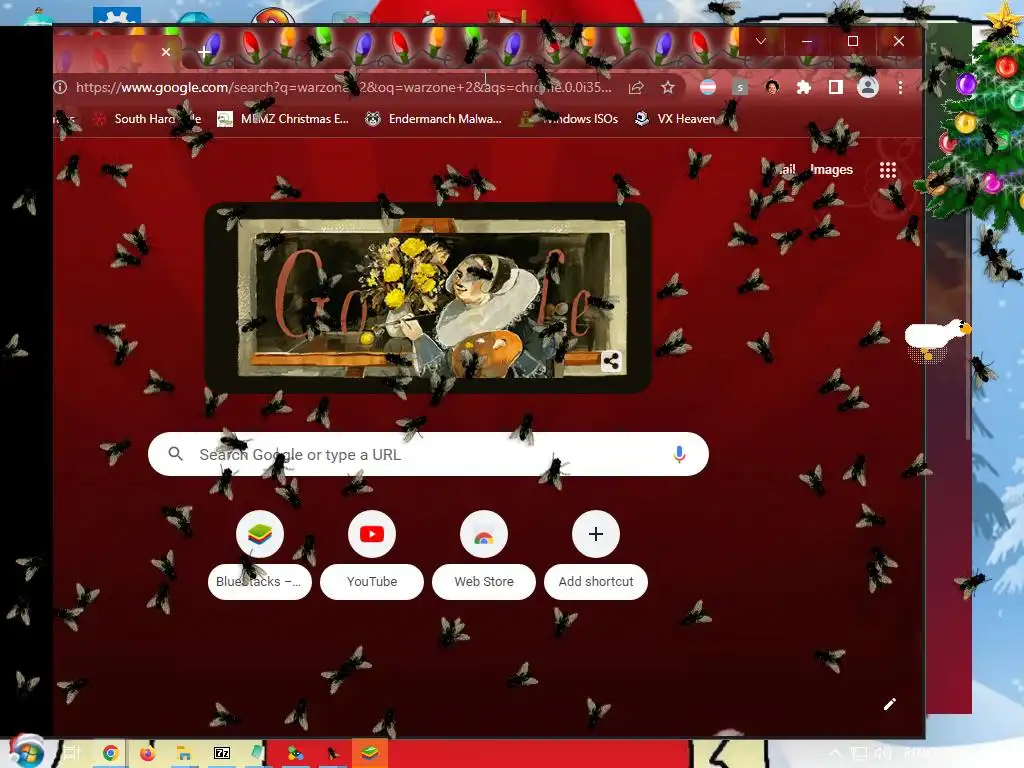1024x768 pixels.
Task: Show hidden system tray icons chevron
Action: (x=835, y=754)
